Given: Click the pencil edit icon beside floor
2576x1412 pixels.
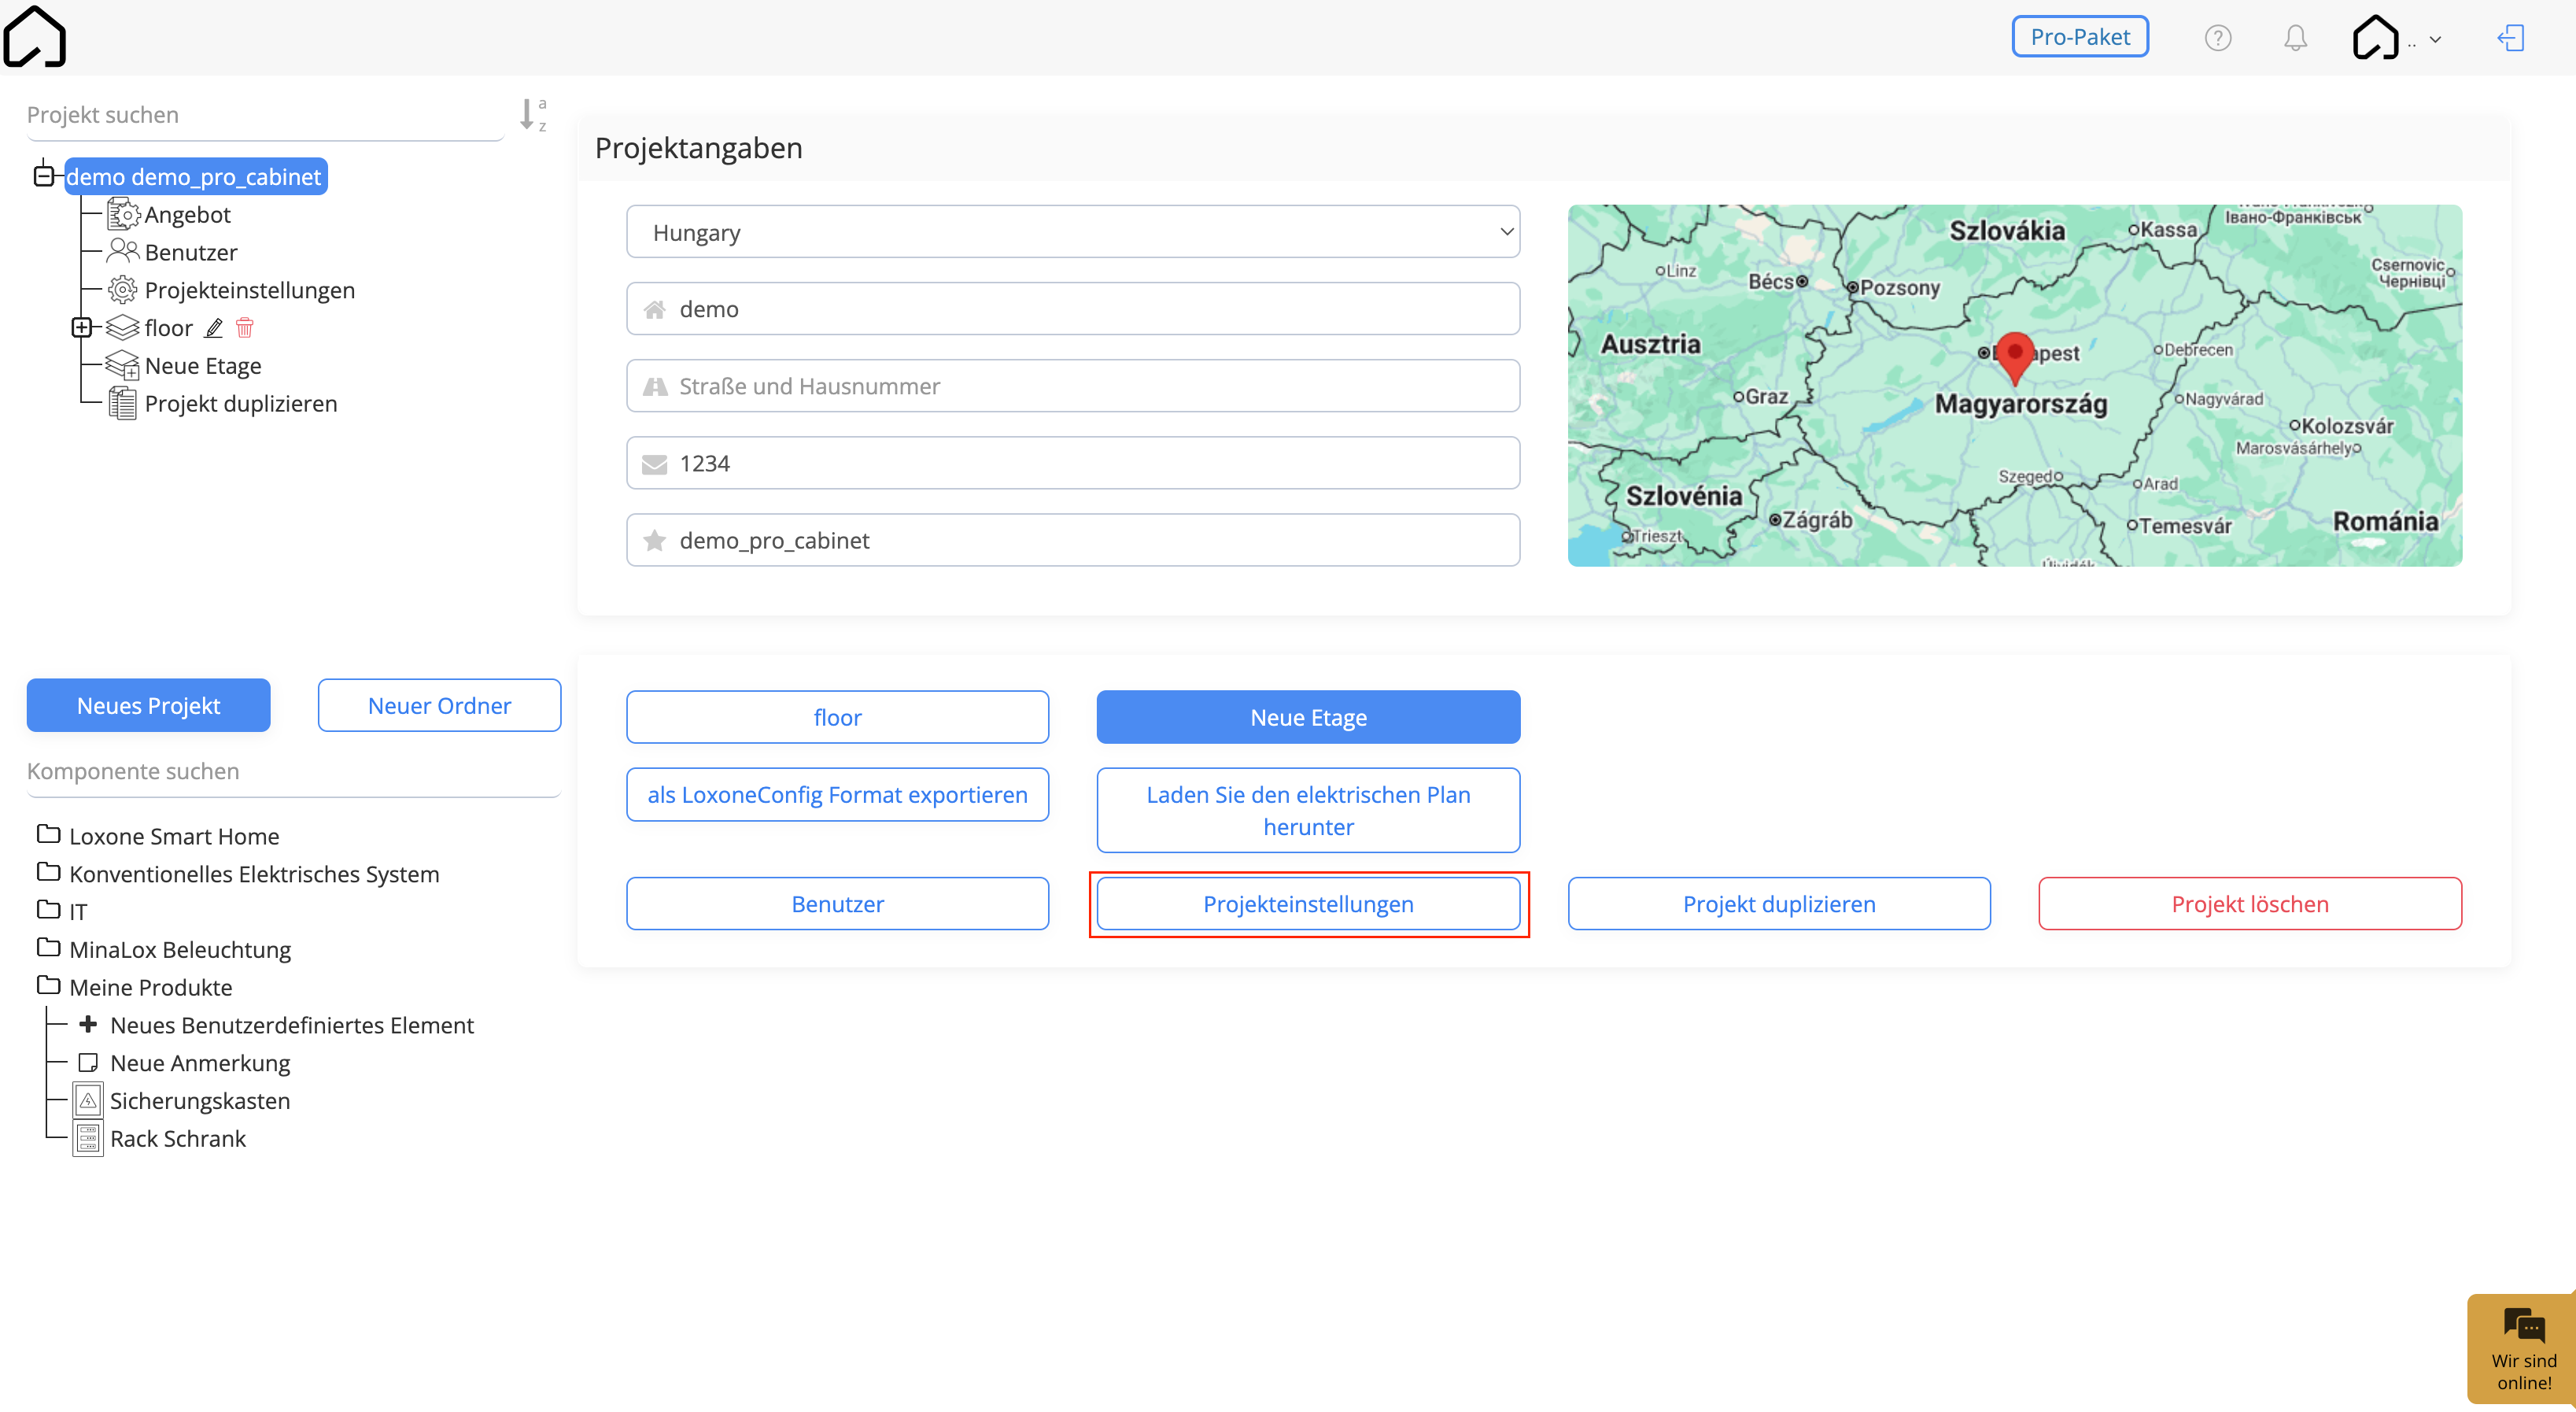Looking at the screenshot, I should coord(214,327).
